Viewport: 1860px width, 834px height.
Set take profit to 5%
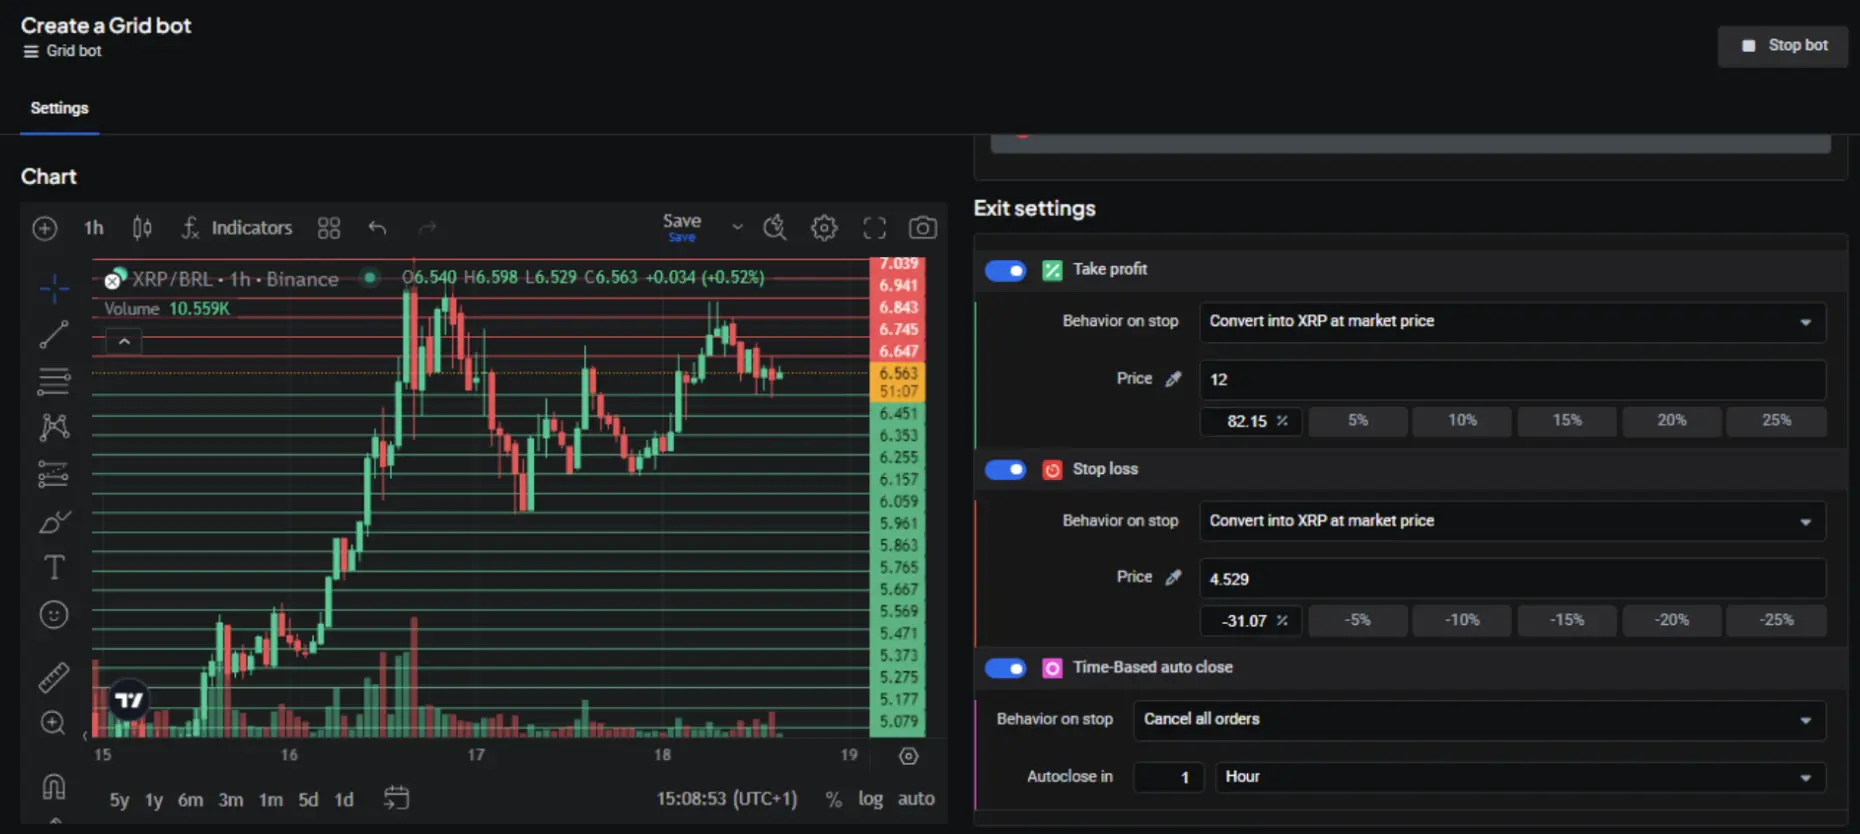pos(1357,421)
